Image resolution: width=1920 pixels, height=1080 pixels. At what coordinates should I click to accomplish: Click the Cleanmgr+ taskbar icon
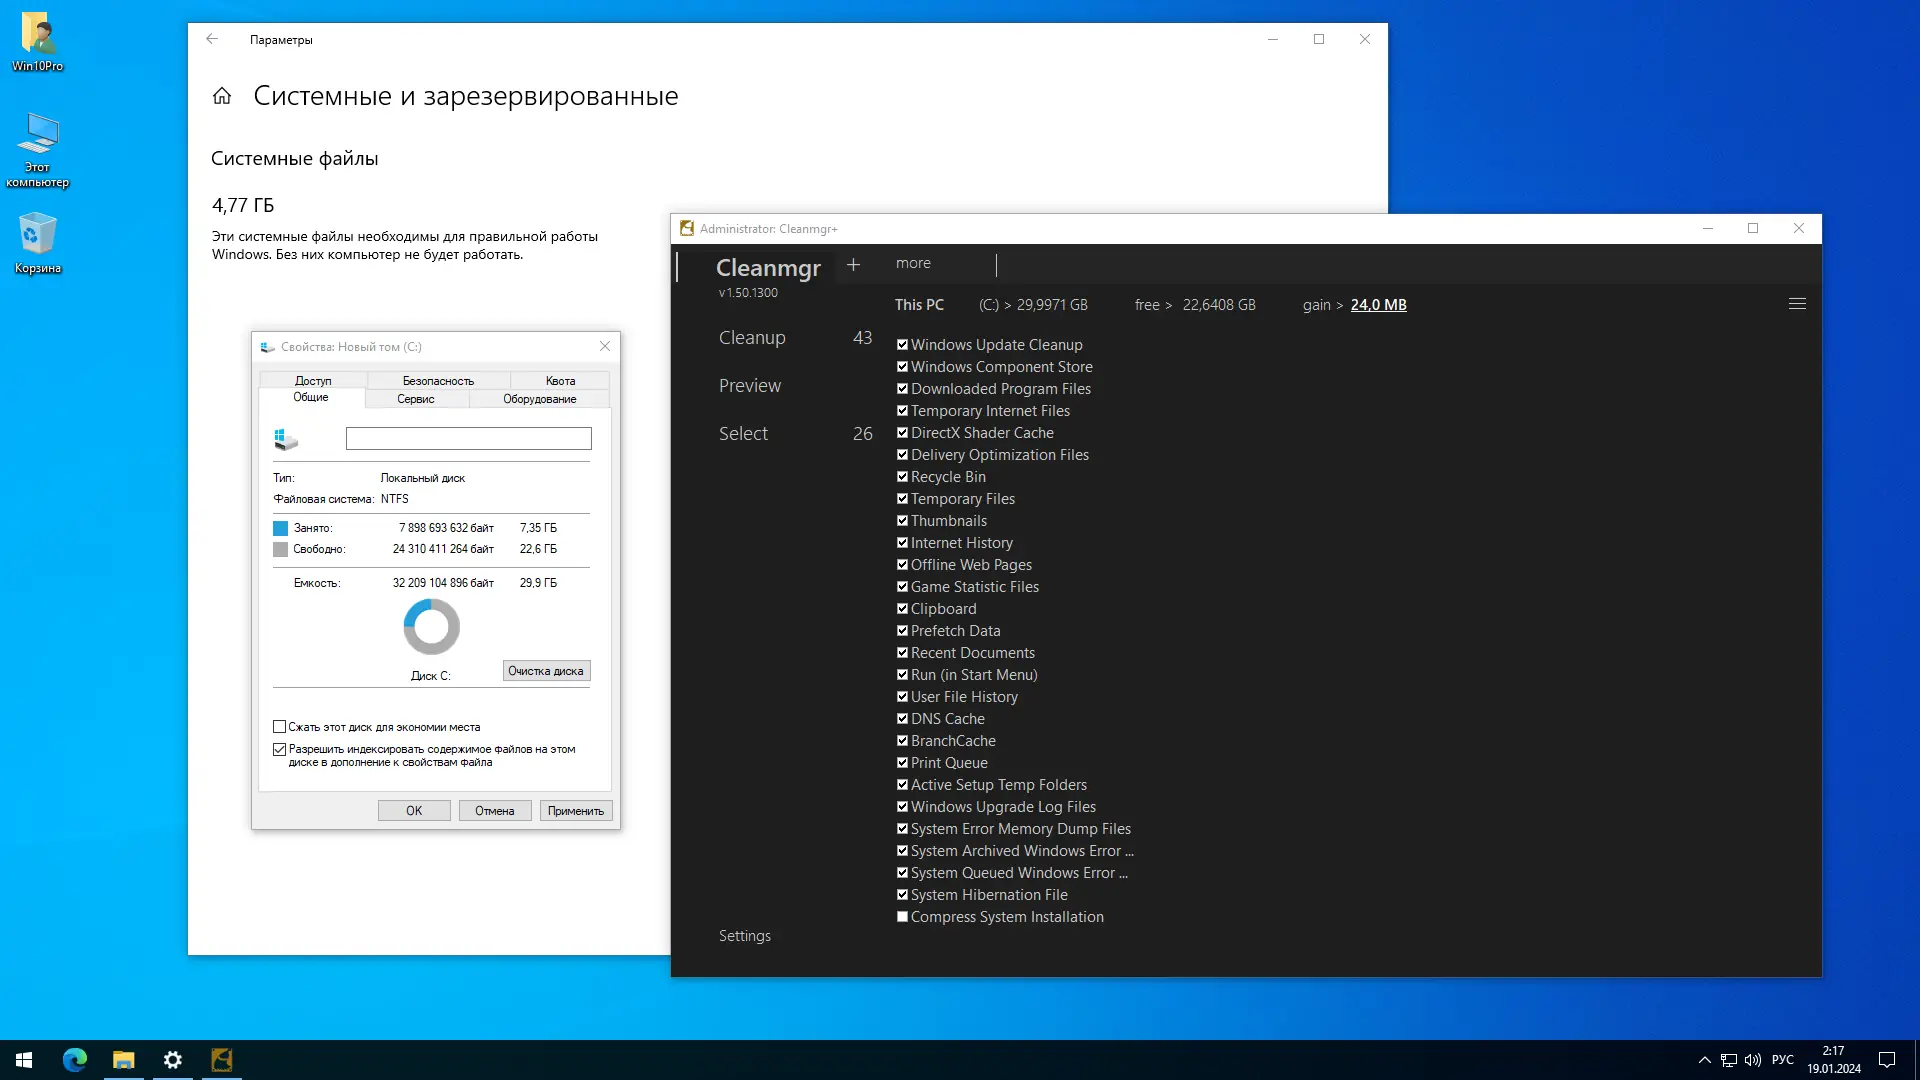(x=222, y=1060)
